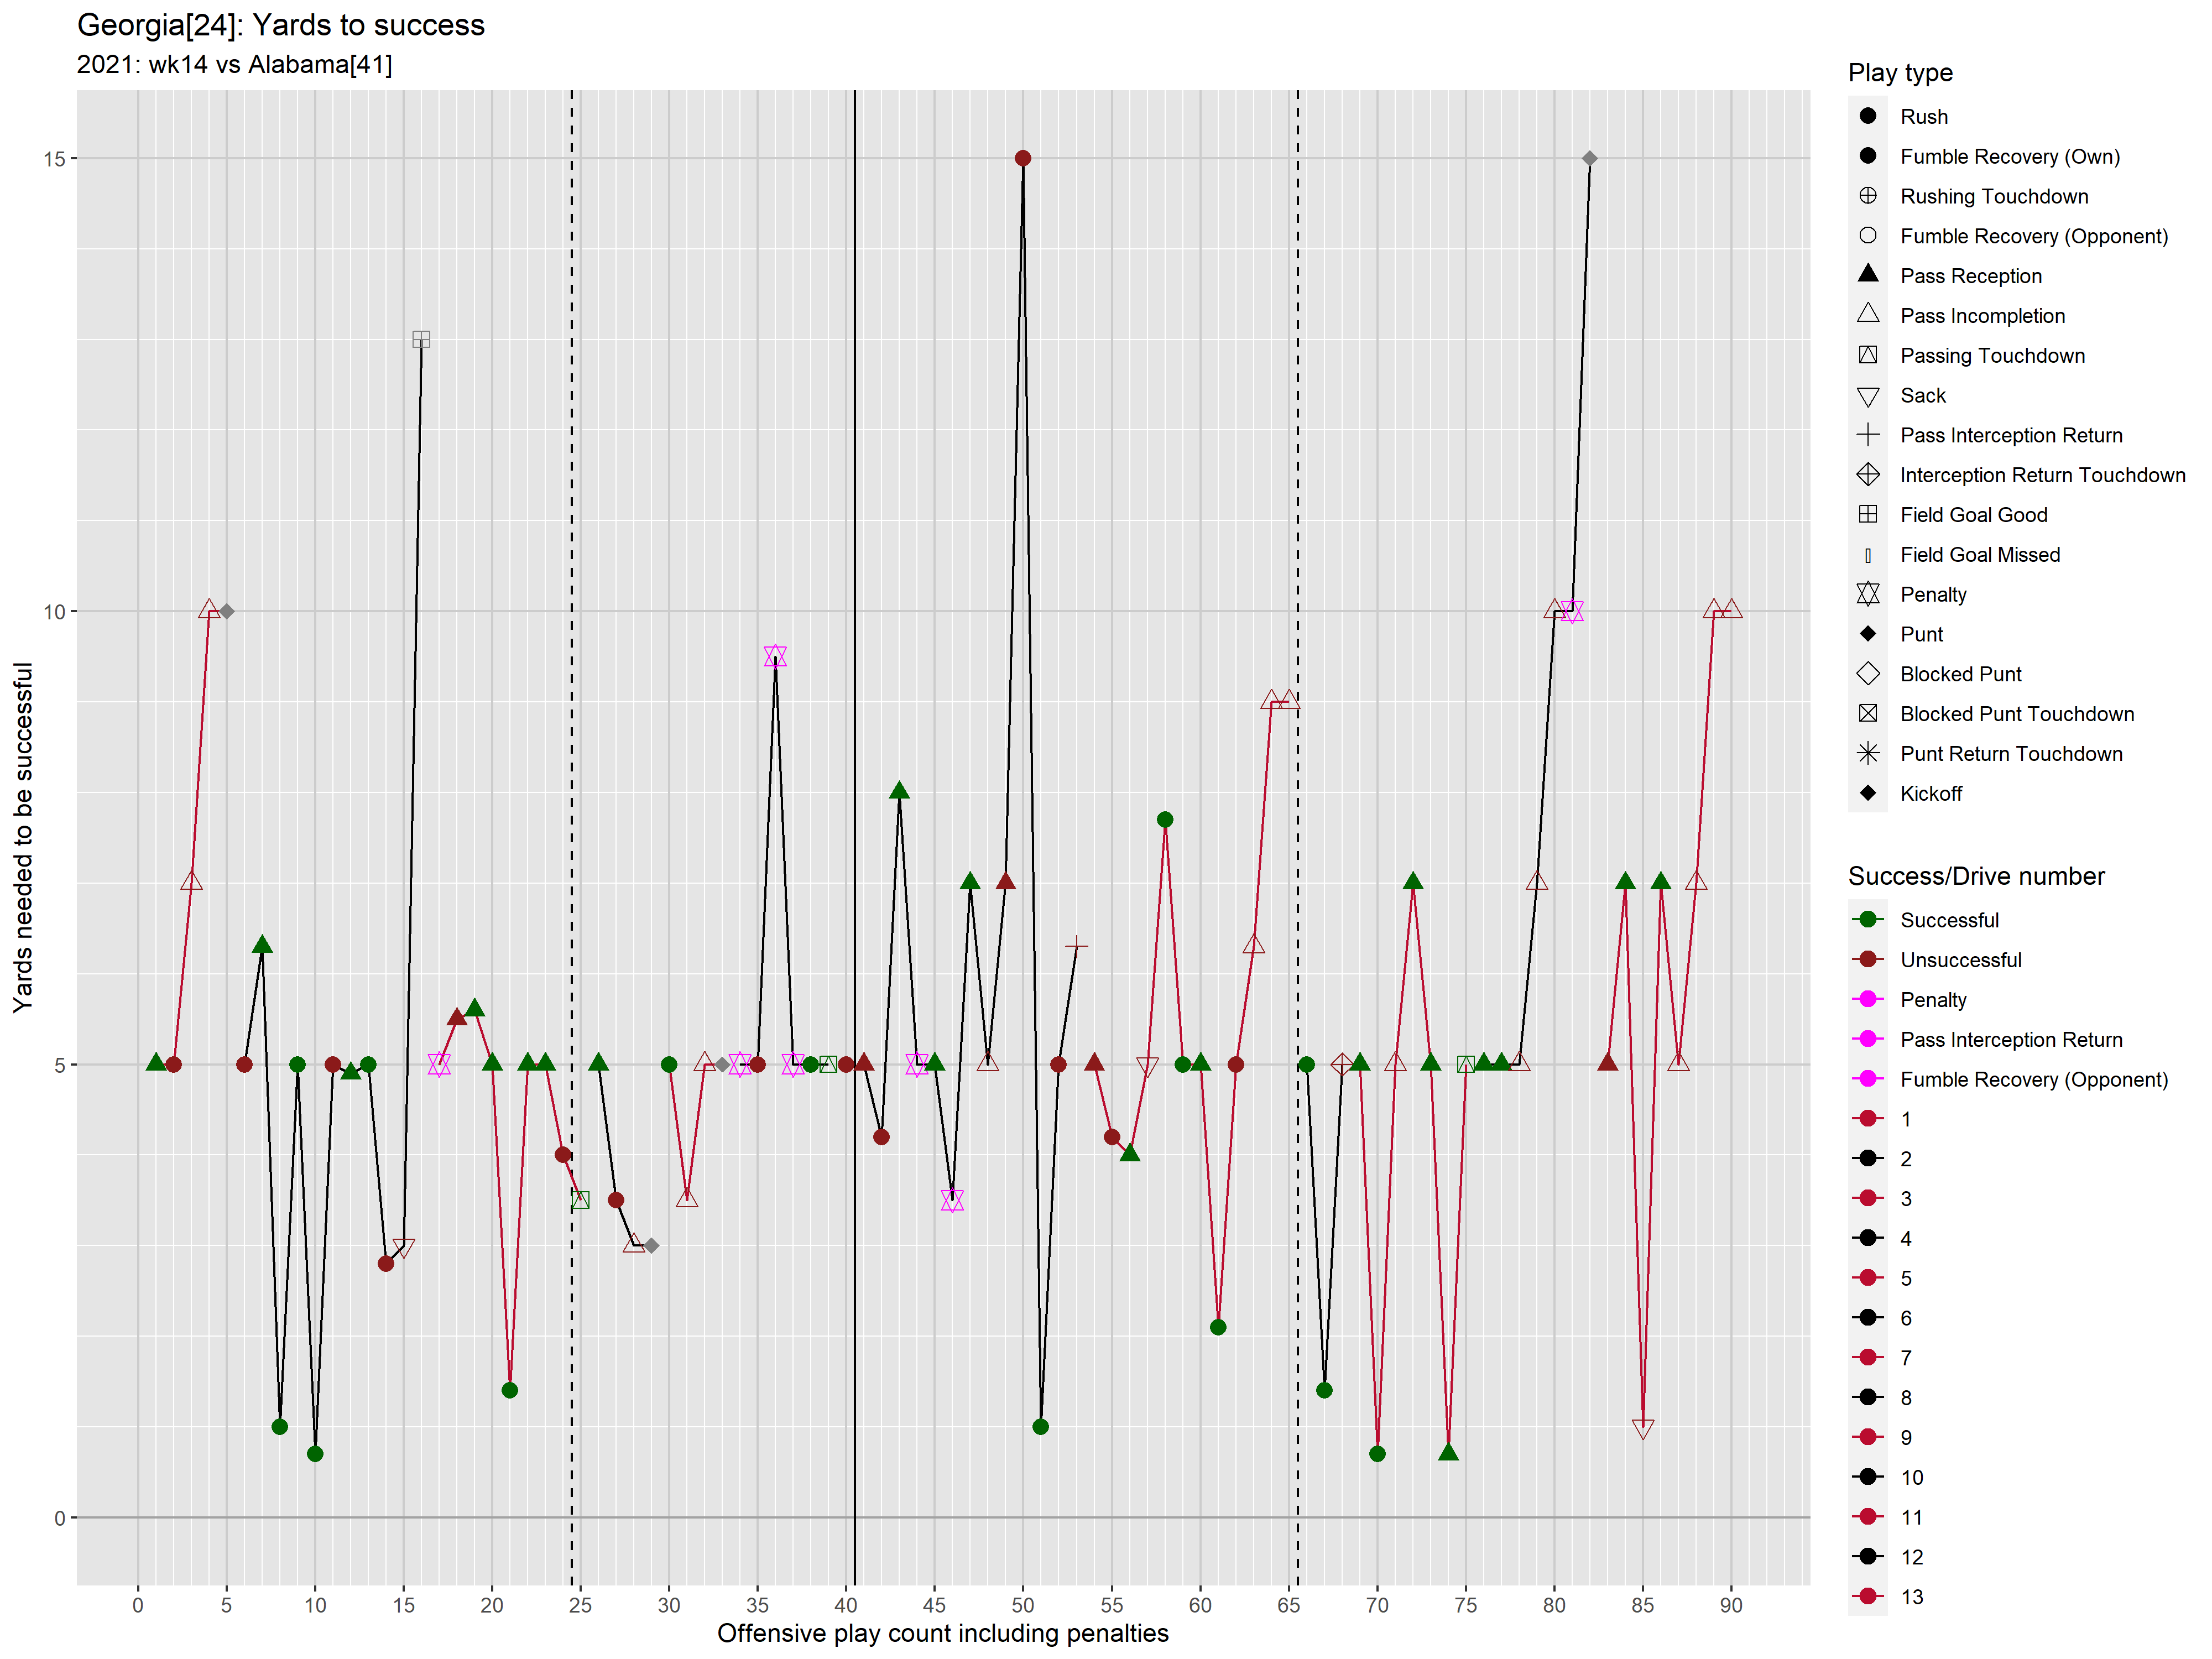The image size is (2212, 1659).
Task: Click the chart title 'Georgia[24]: Yards to success'
Action: click(281, 25)
